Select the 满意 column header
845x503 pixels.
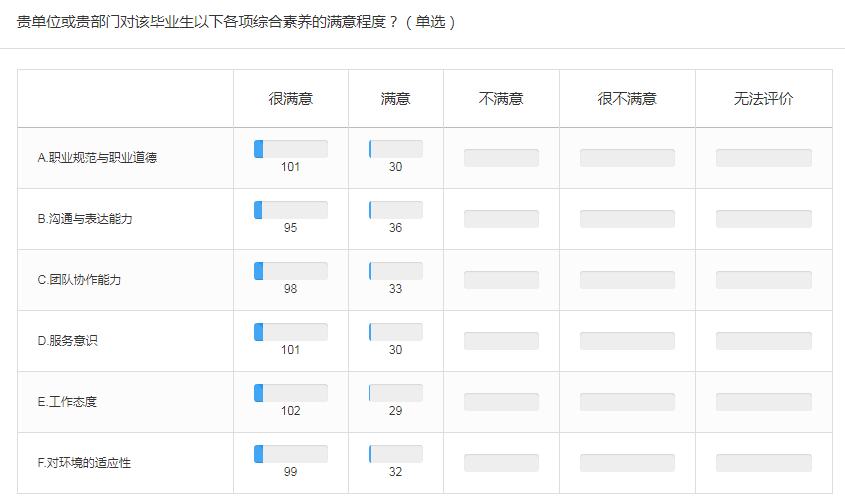pyautogui.click(x=396, y=99)
